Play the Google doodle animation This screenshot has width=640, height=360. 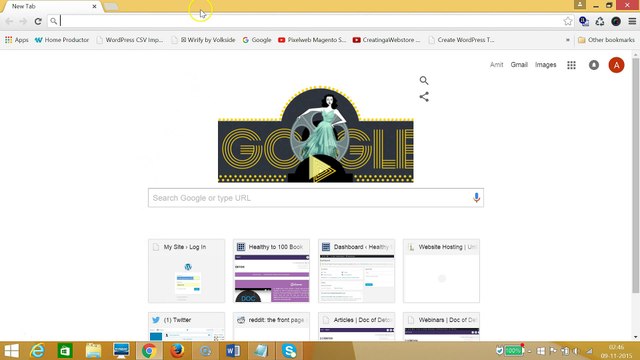(321, 169)
